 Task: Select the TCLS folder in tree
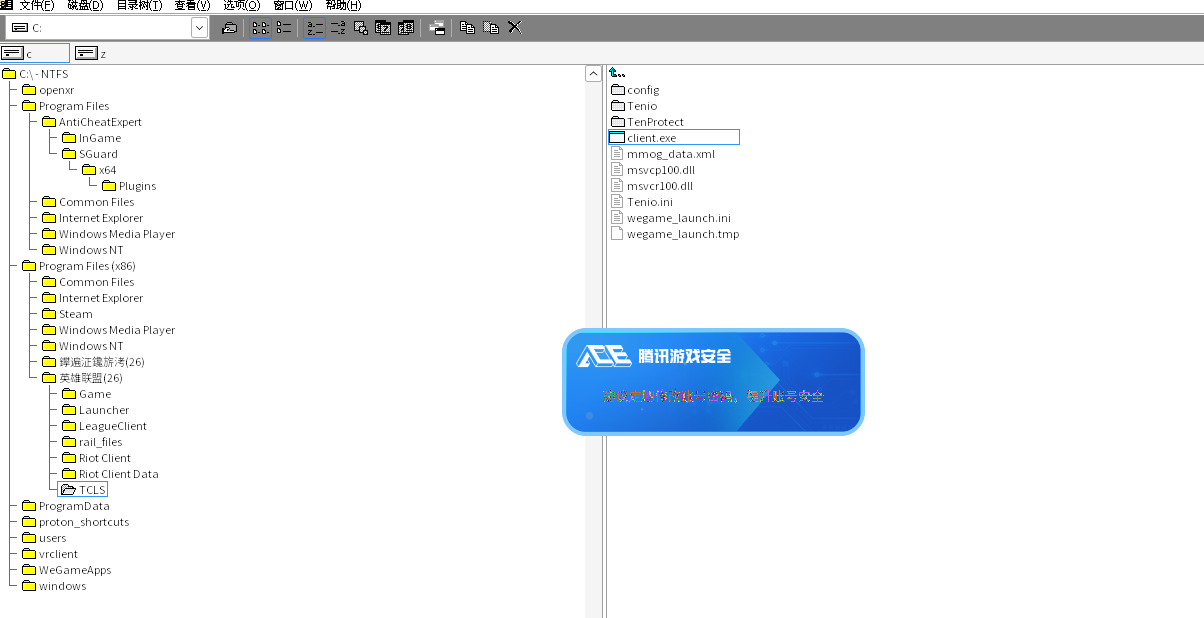click(x=84, y=490)
